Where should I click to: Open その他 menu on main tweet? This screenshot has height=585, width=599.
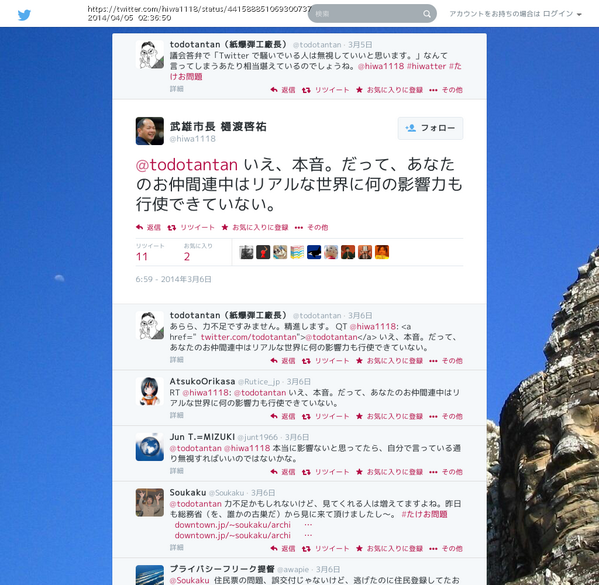311,227
